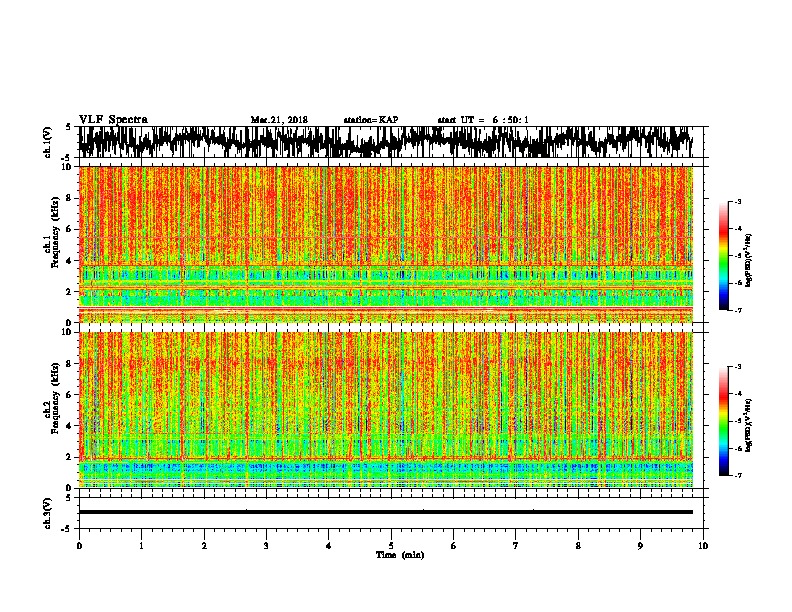Click the "10" kHz tick on ch.1 spectrogram
This screenshot has height=612, width=792.
click(68, 167)
